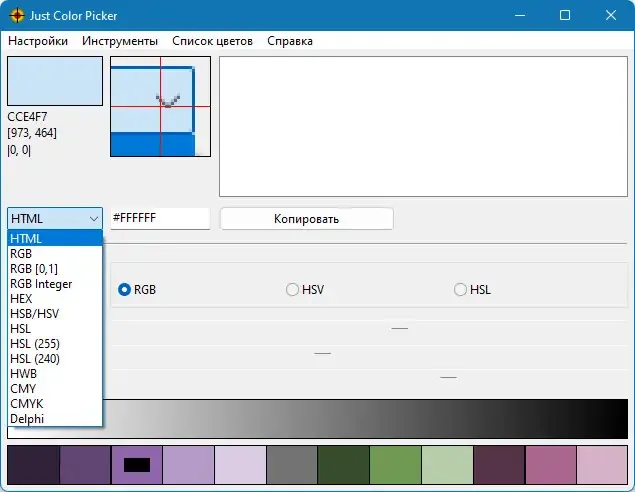The image size is (635, 492).
Task: Pick the dark violet palette swatch
Action: [x=85, y=465]
